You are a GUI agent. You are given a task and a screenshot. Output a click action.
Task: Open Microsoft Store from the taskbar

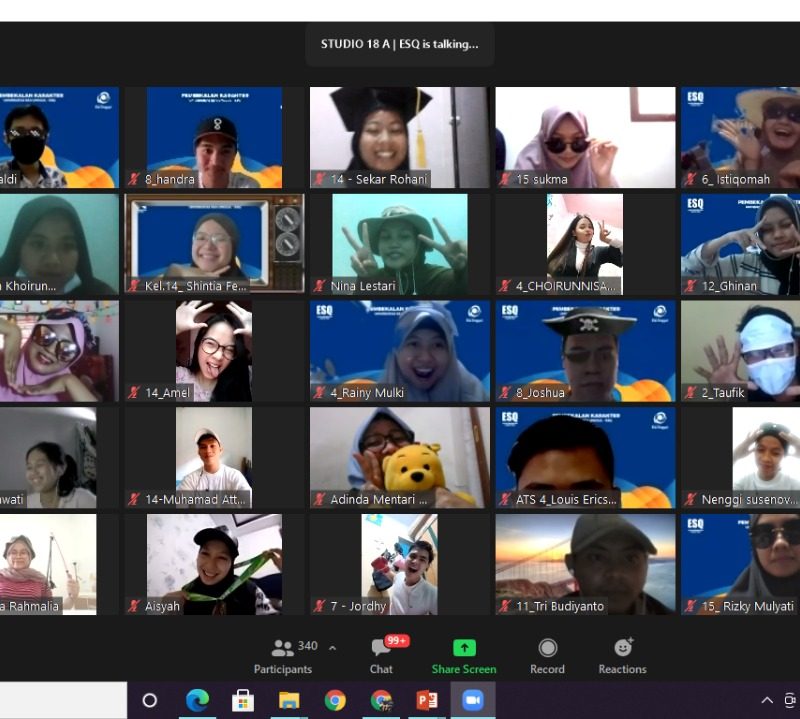243,700
